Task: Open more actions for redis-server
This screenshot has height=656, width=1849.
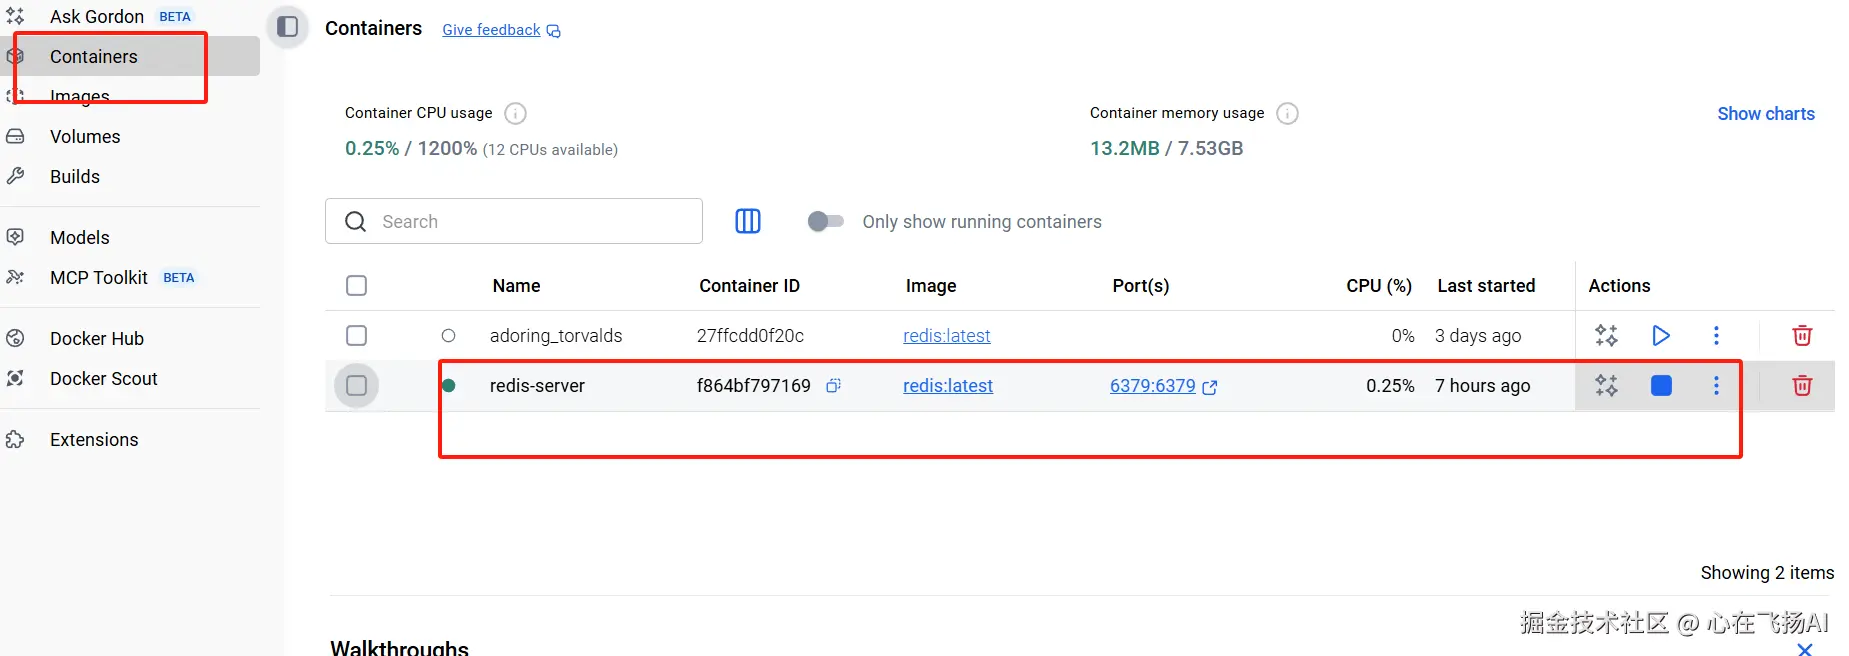Action: pos(1716,386)
